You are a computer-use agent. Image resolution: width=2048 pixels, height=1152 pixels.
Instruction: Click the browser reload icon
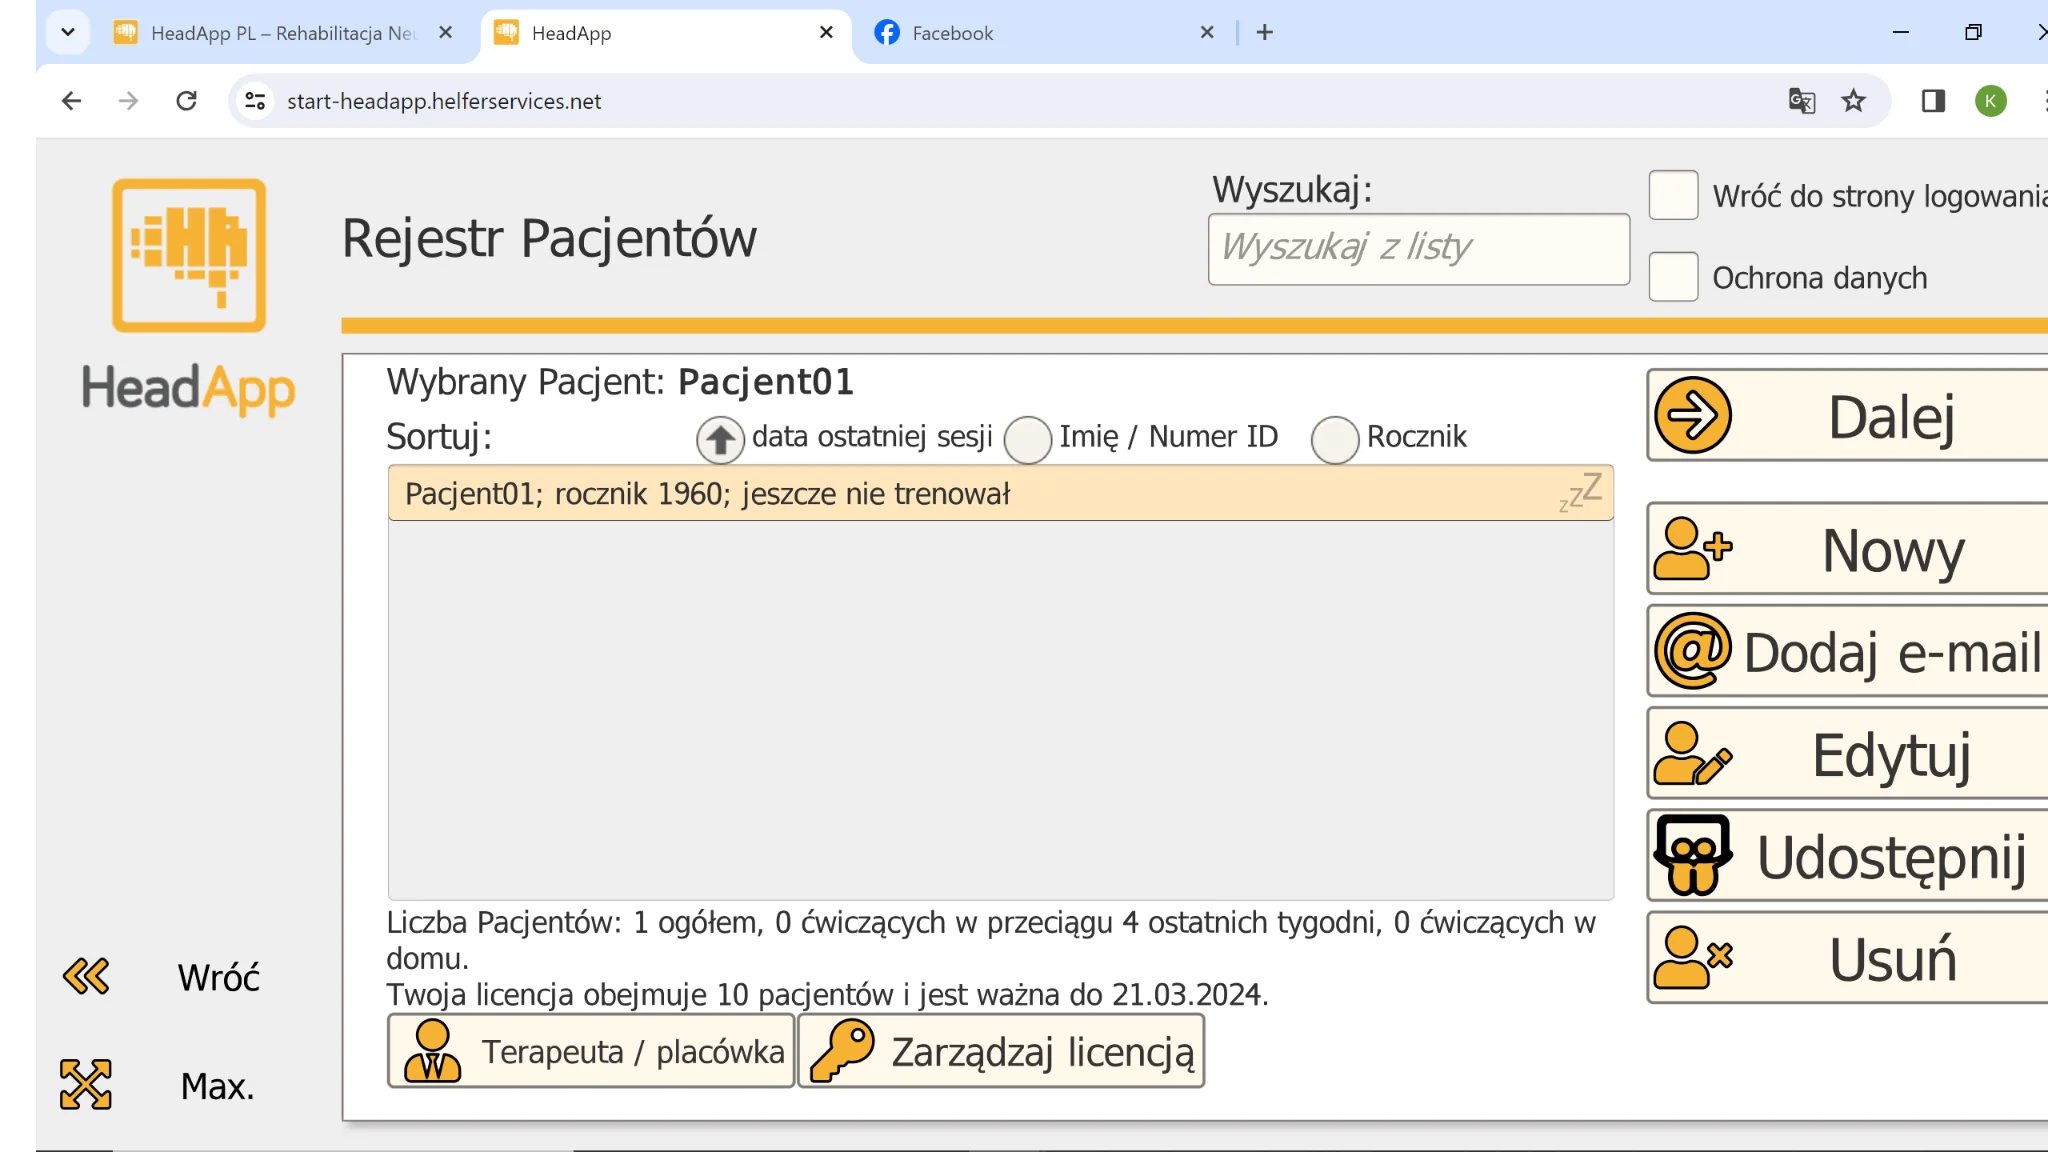point(186,101)
